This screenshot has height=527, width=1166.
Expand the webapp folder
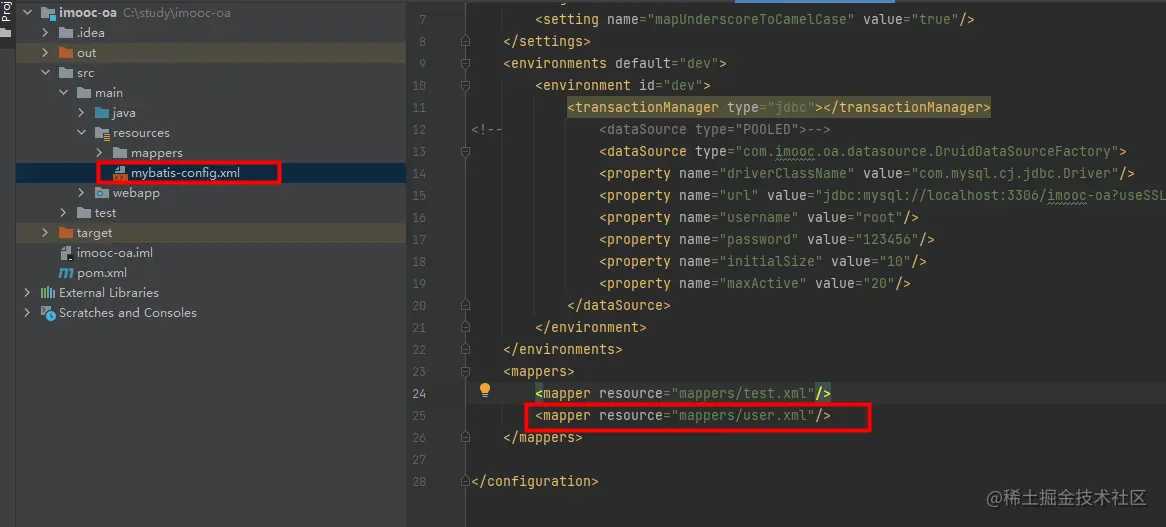pyautogui.click(x=82, y=193)
